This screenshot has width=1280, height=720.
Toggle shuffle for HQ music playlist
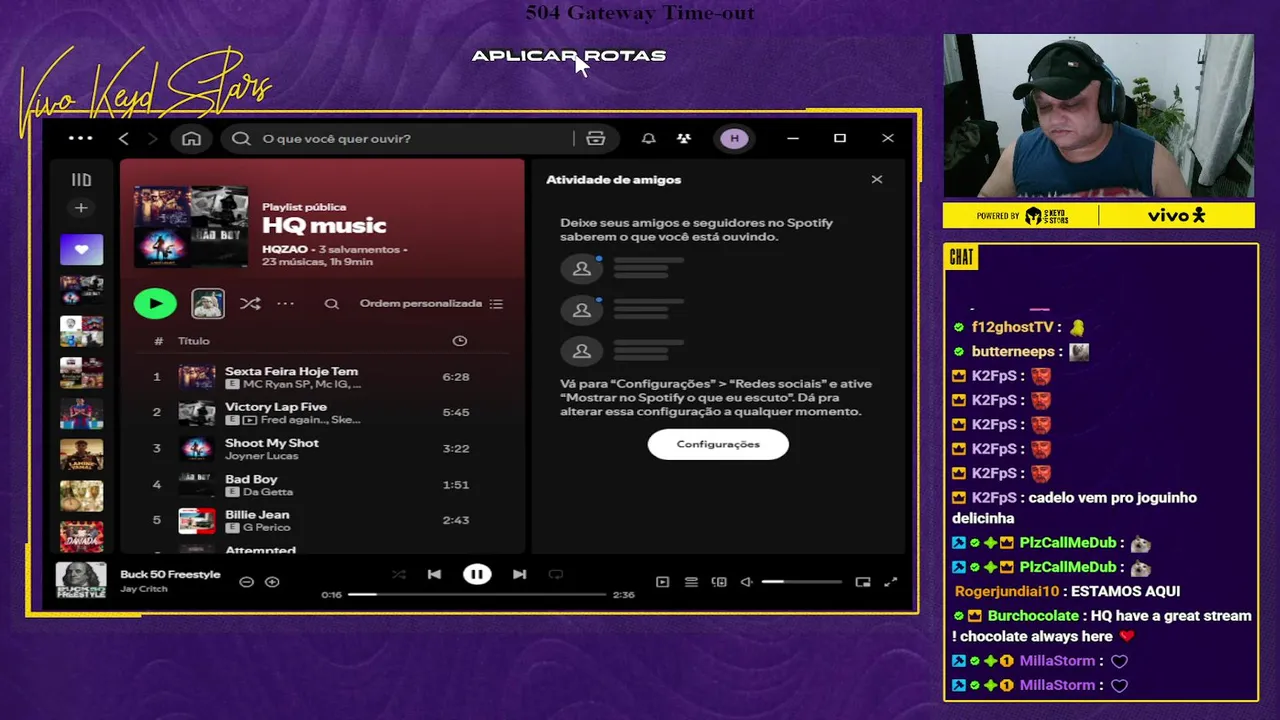click(250, 303)
